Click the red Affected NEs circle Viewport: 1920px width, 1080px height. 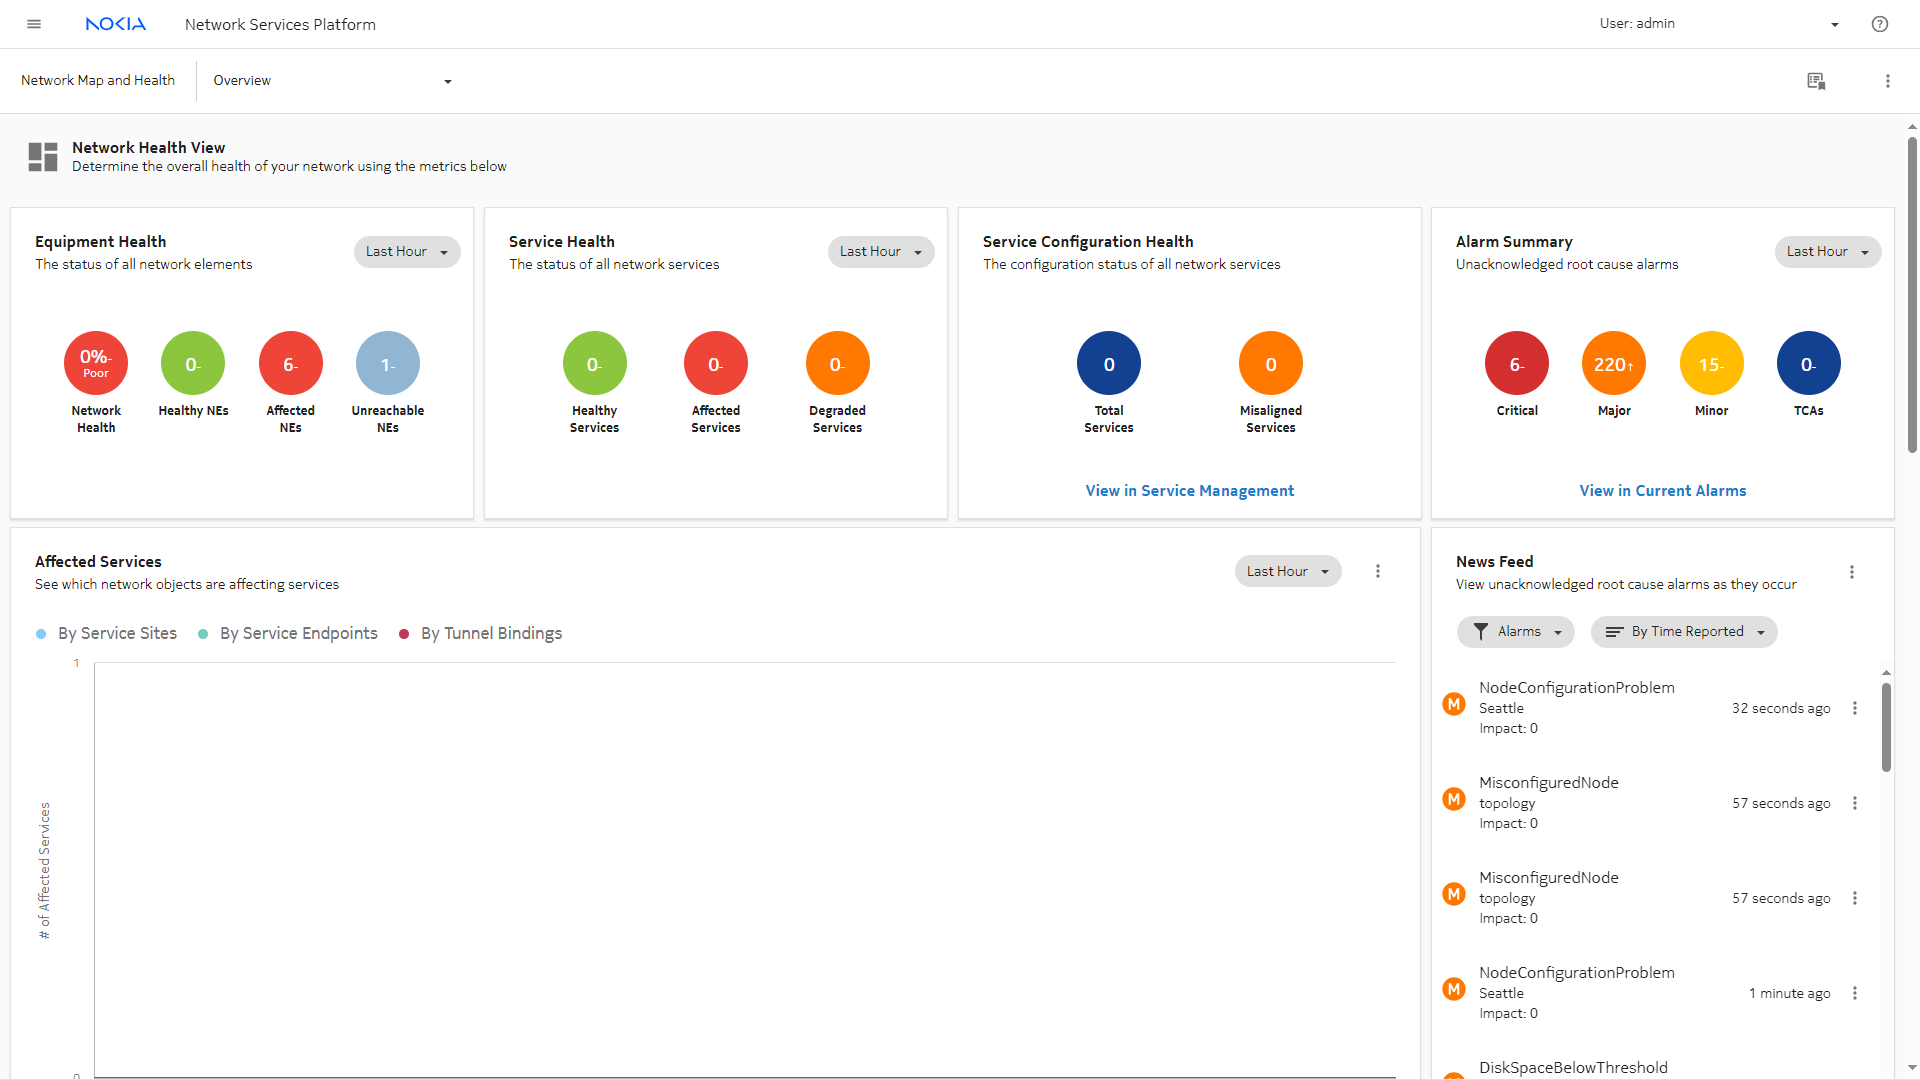pos(291,363)
